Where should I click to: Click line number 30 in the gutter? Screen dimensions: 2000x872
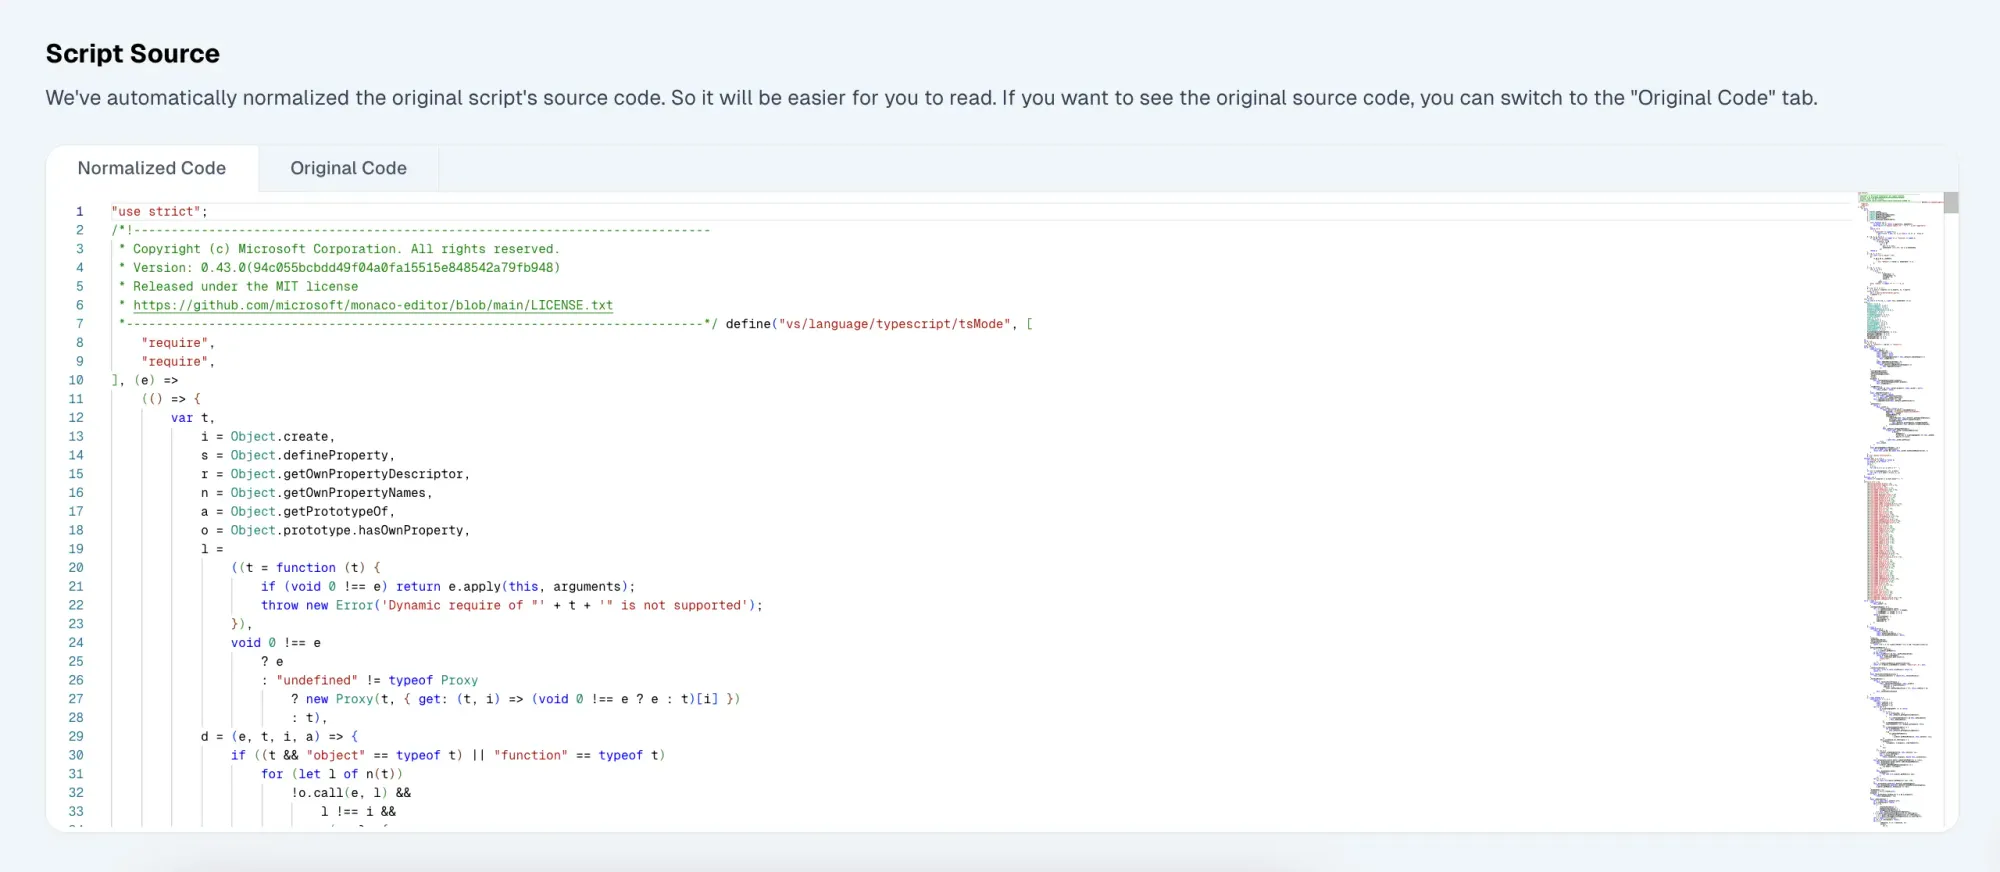(x=76, y=755)
